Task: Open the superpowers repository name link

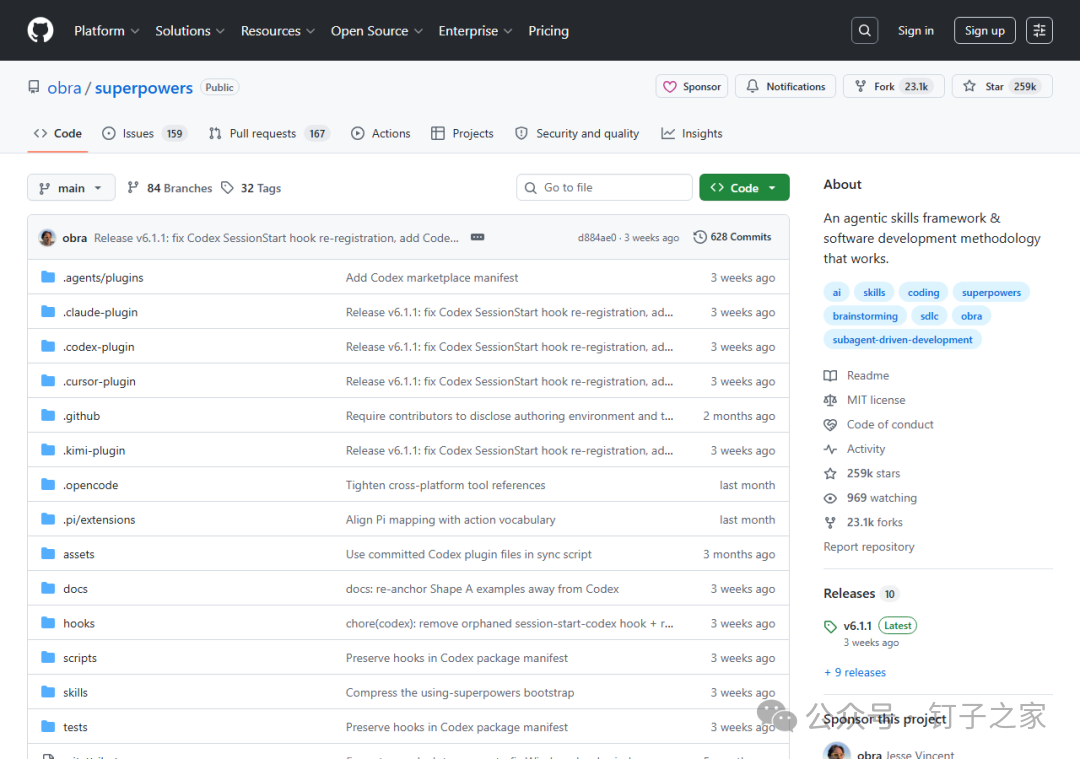Action: click(x=143, y=88)
